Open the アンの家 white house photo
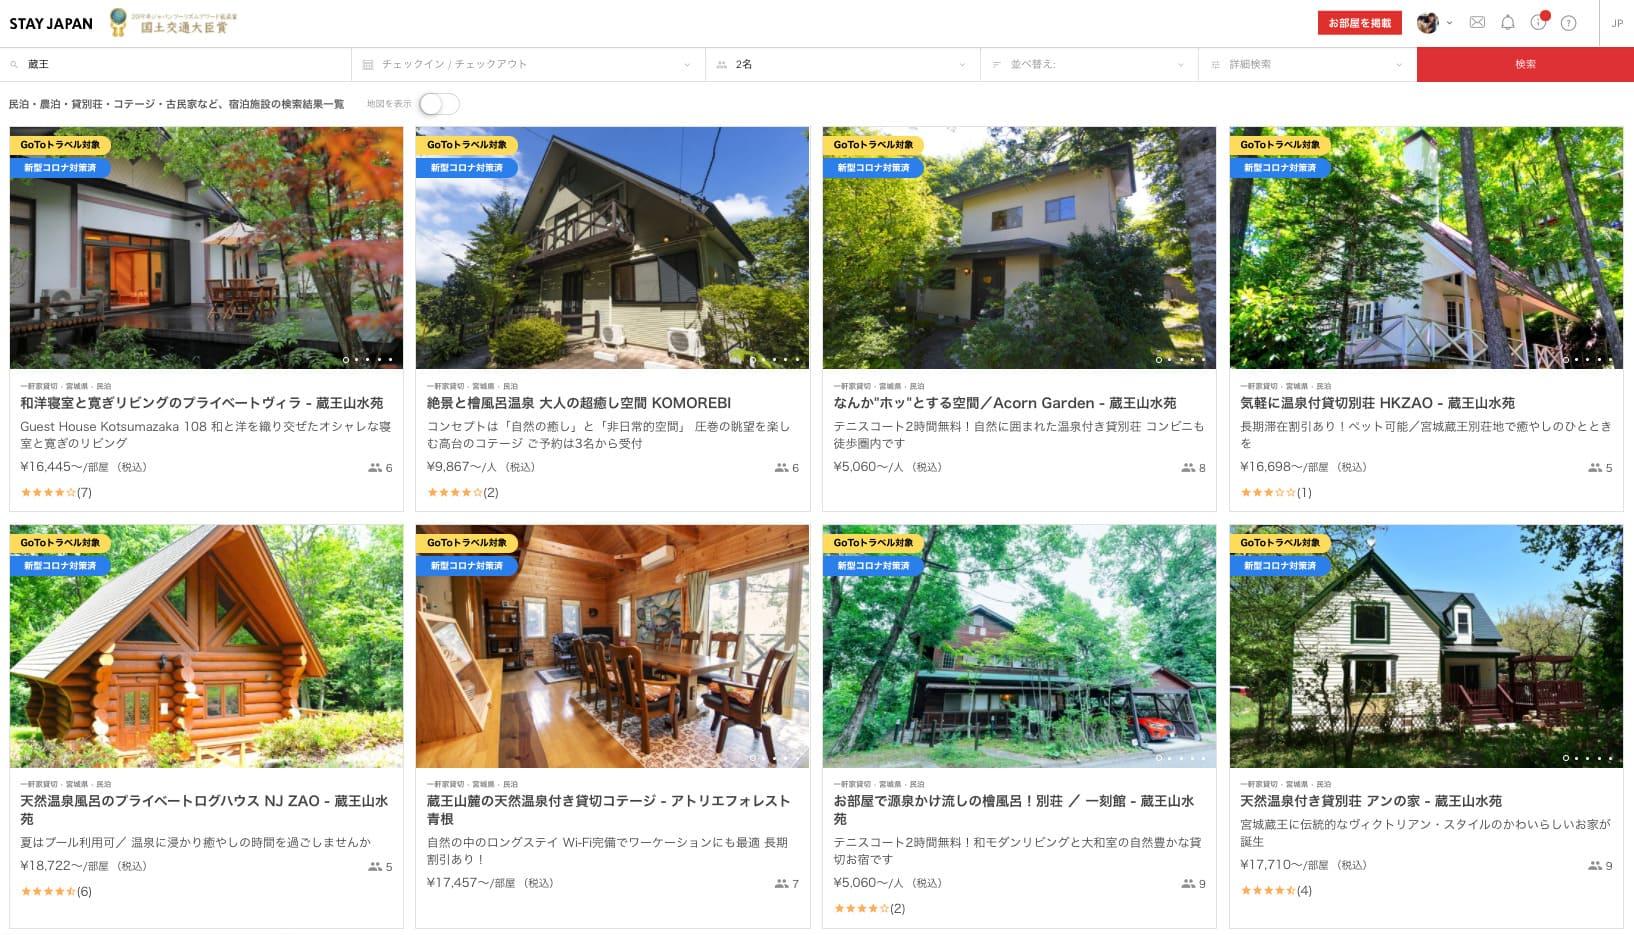This screenshot has height=935, width=1634. point(1426,646)
